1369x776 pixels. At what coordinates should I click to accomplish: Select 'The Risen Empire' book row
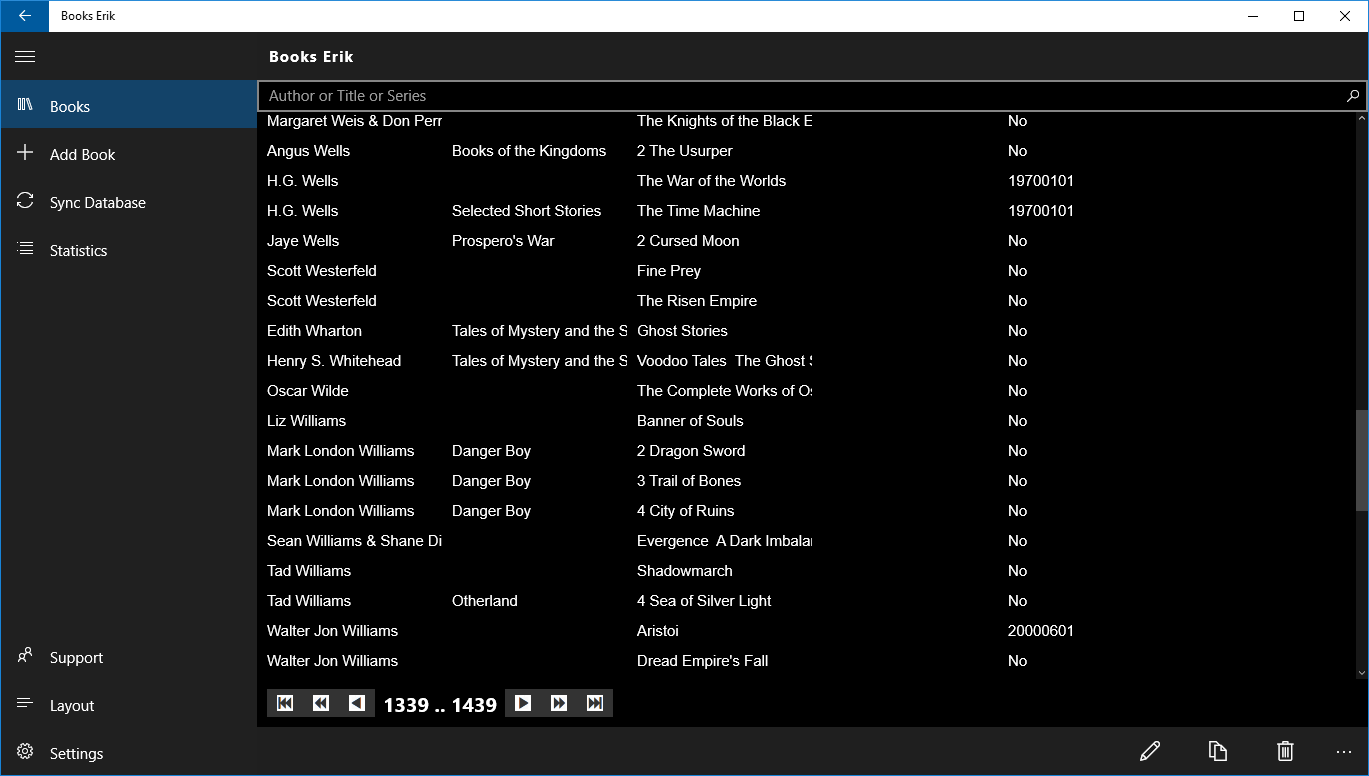click(806, 301)
